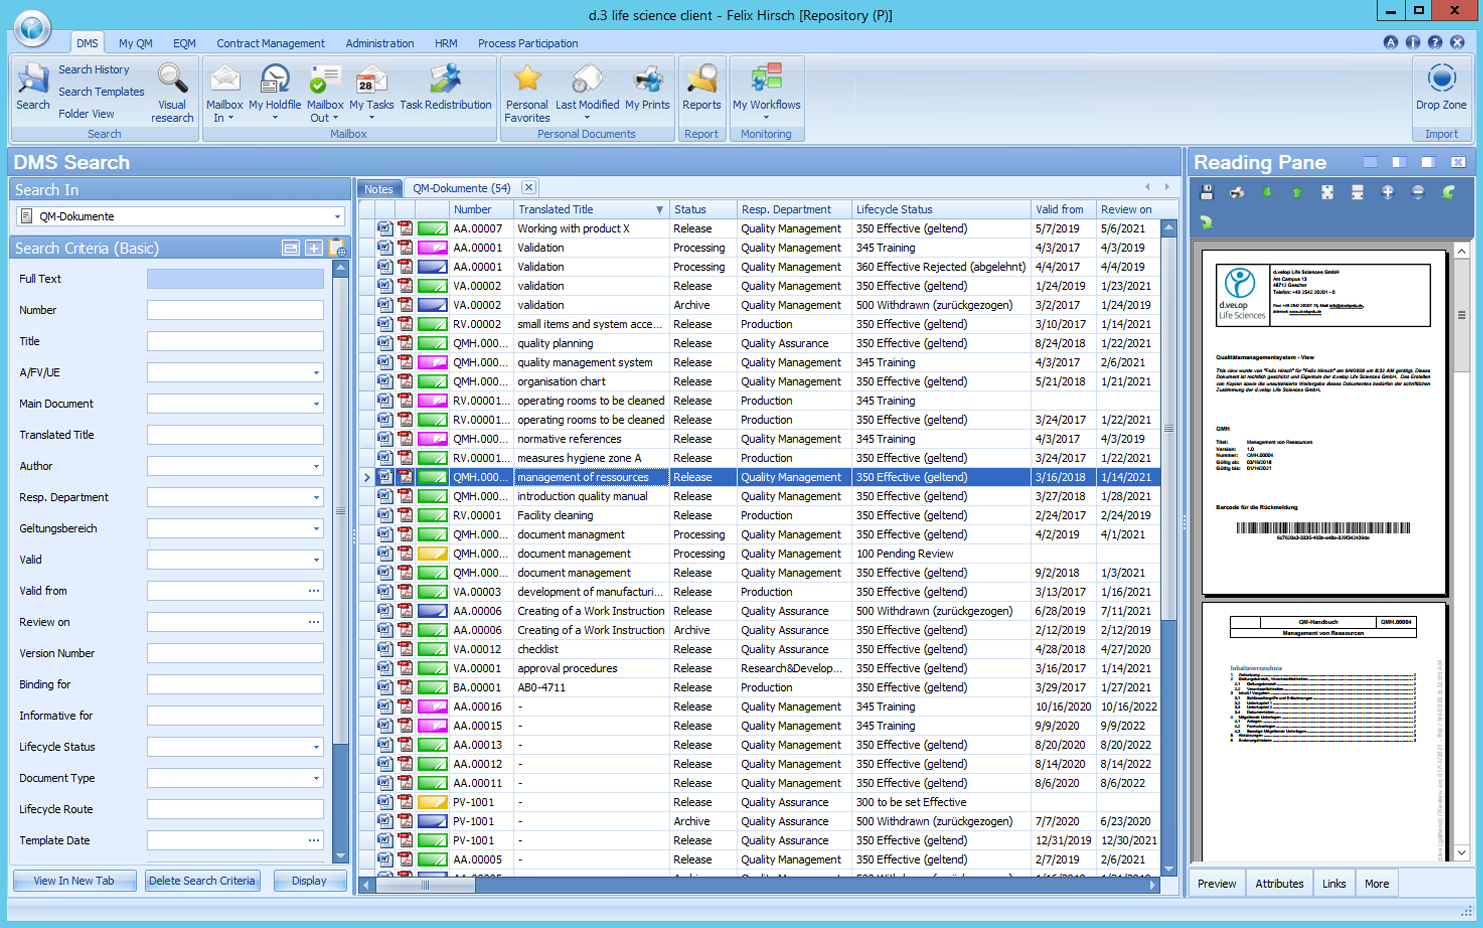Switch Reading Pane to the full-width layout

click(x=1370, y=162)
